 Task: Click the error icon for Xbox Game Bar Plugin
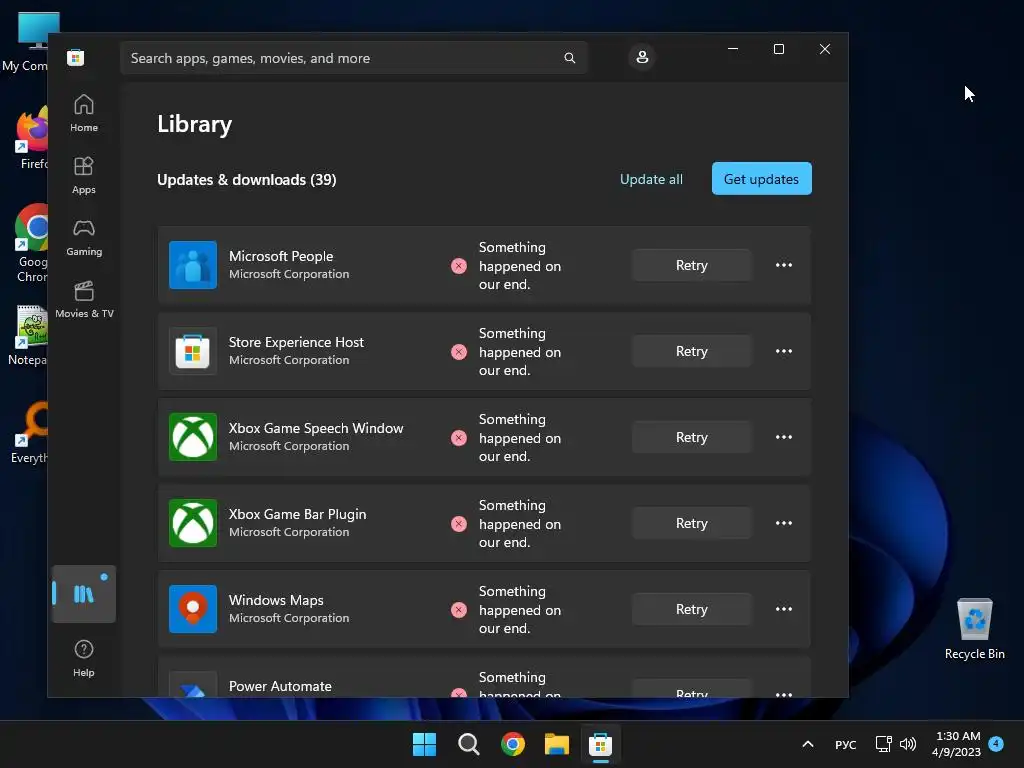(459, 524)
